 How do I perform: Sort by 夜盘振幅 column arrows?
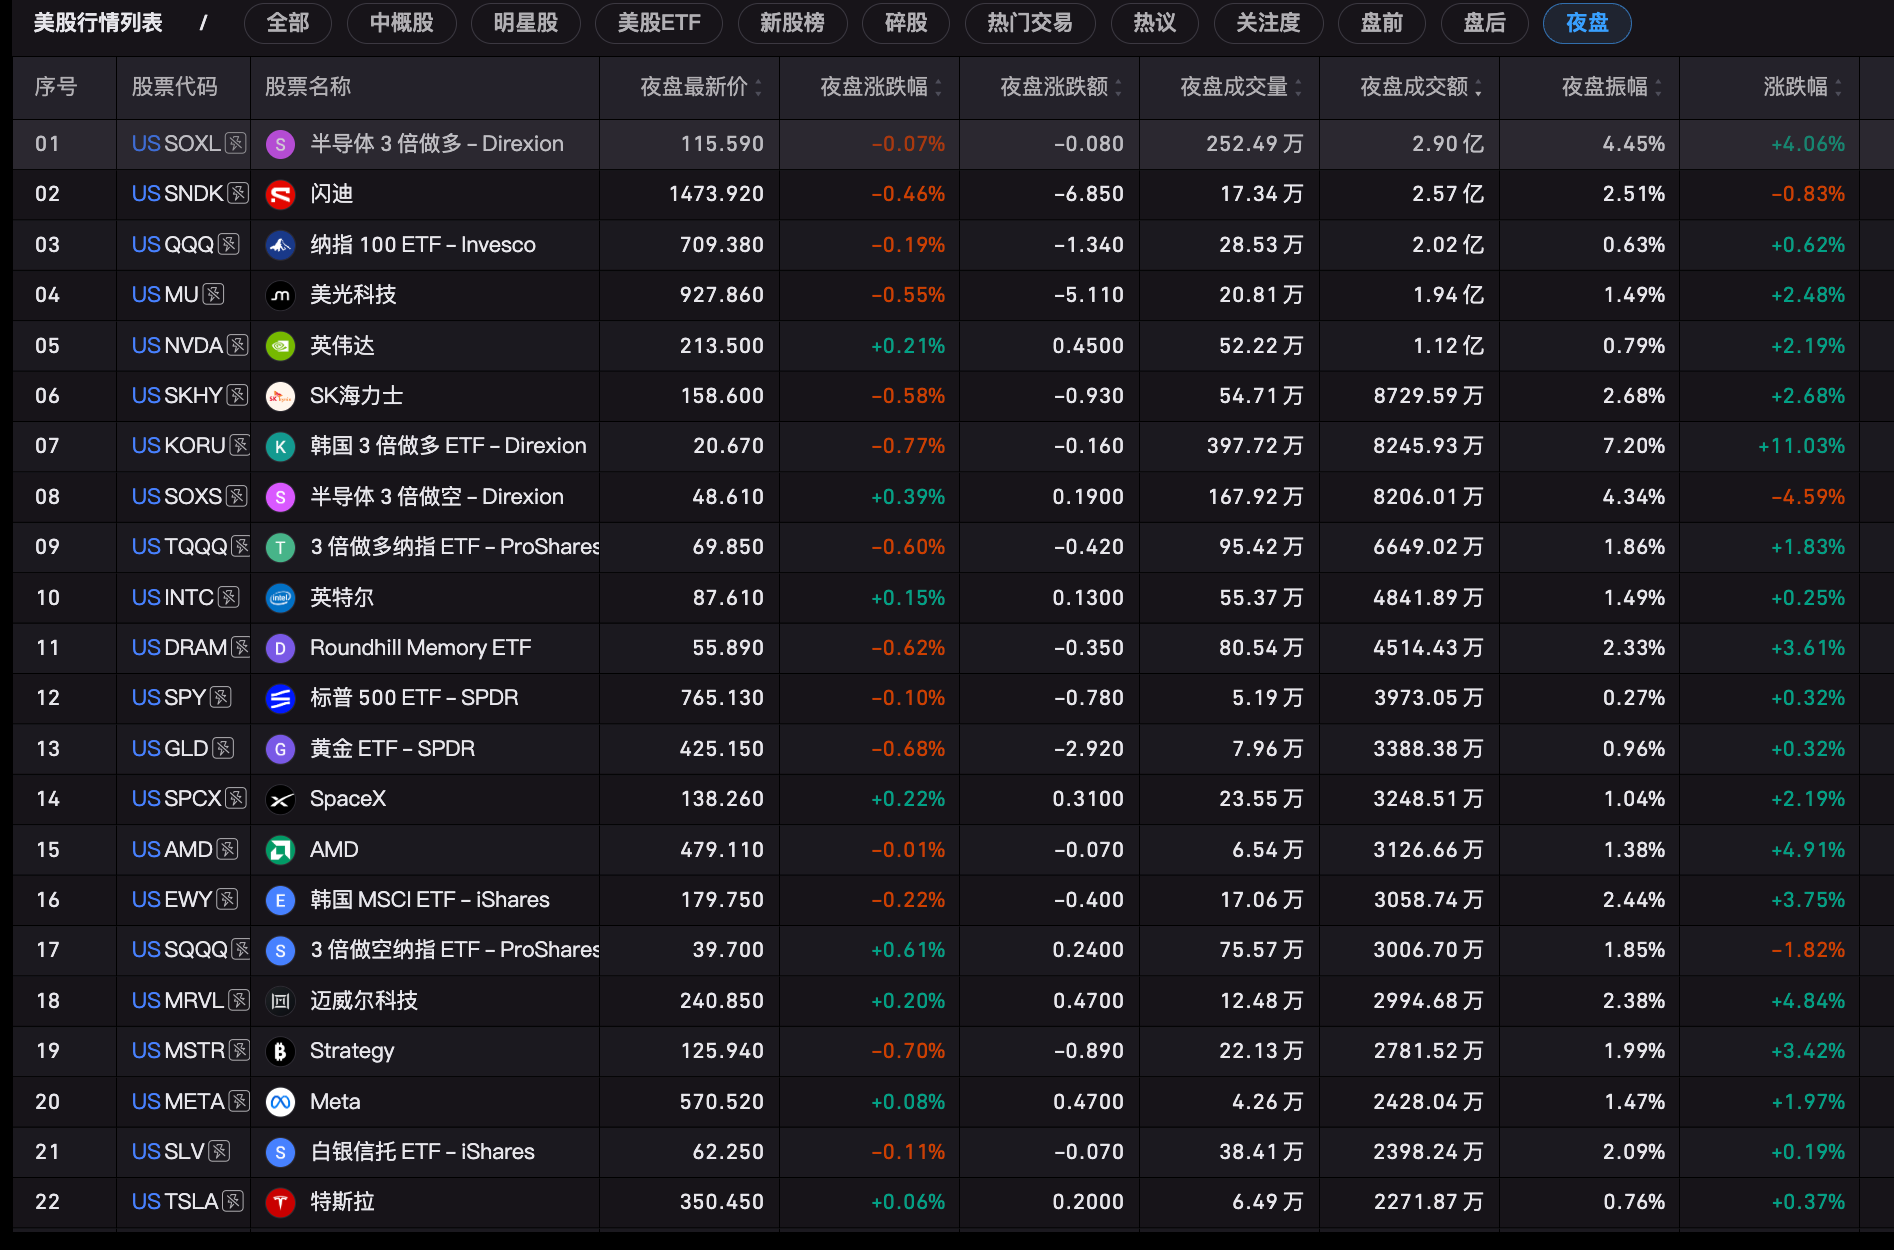tap(1658, 88)
